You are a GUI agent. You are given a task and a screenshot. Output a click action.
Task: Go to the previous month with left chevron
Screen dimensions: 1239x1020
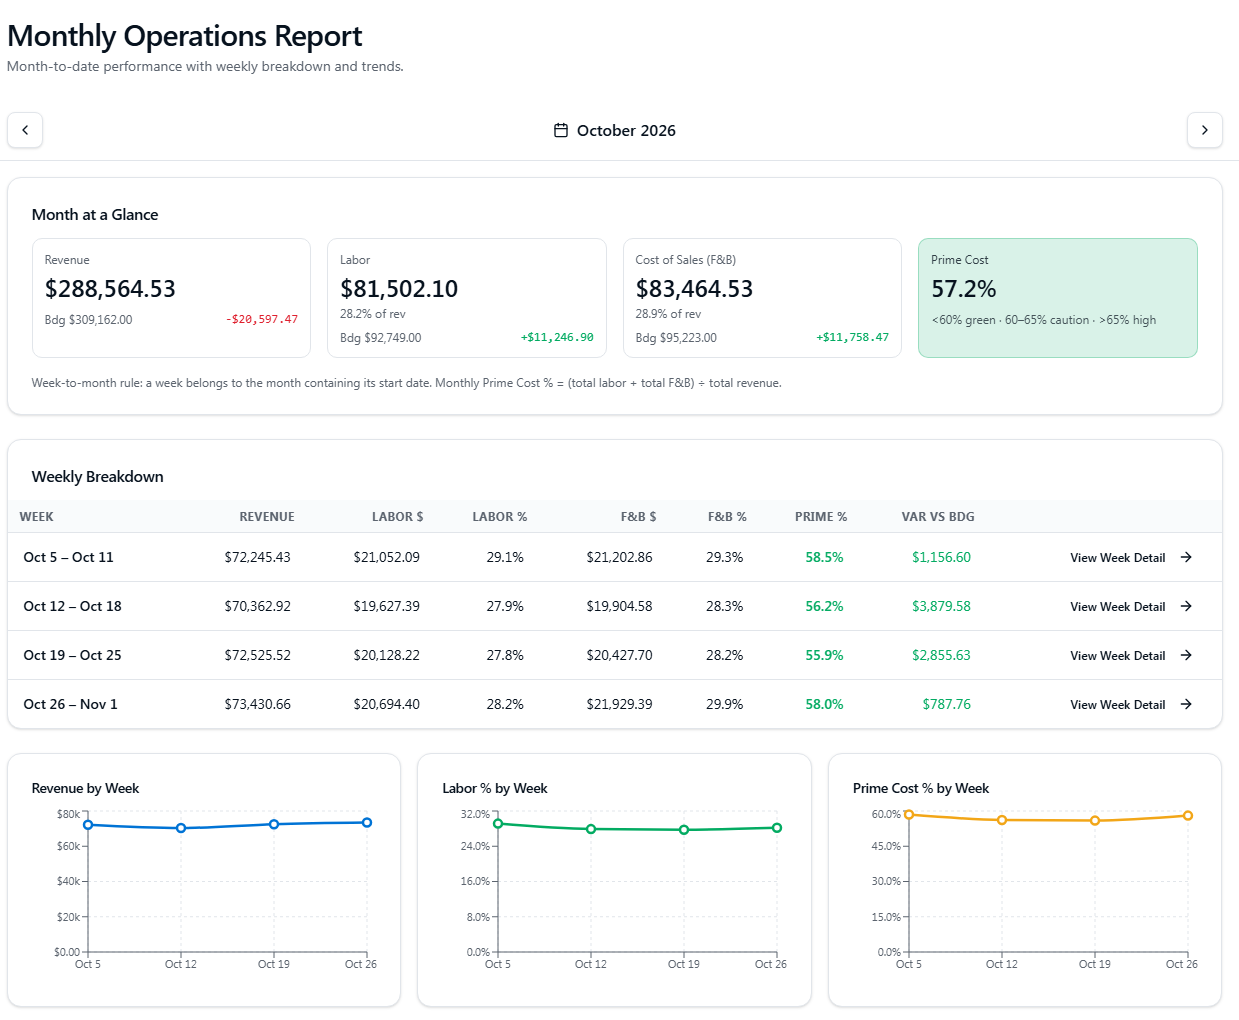tap(25, 130)
